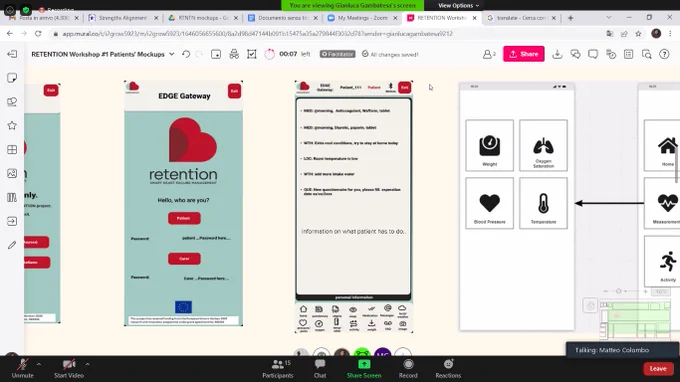
Task: Open the participants icon next to Share
Action: [489, 54]
